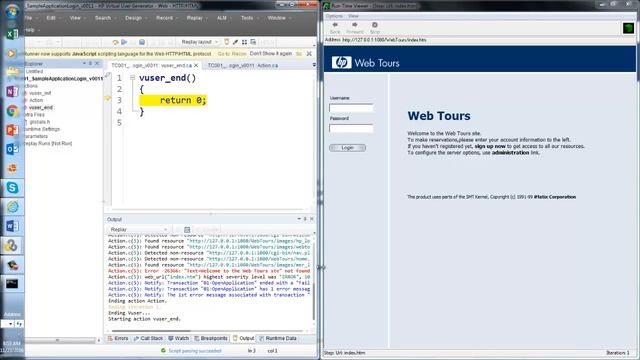Open Excel from the taskbar
The width and height of the screenshot is (640, 360).
(12, 34)
